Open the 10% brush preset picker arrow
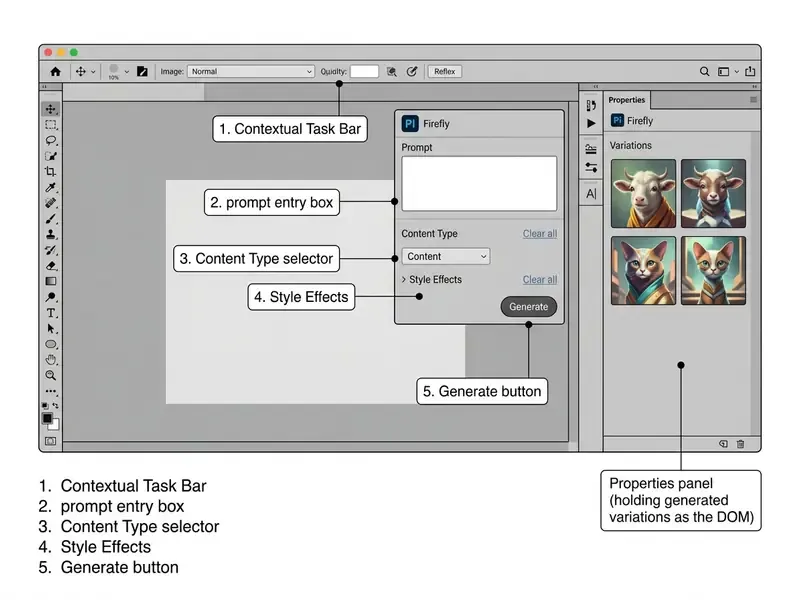 click(x=127, y=72)
